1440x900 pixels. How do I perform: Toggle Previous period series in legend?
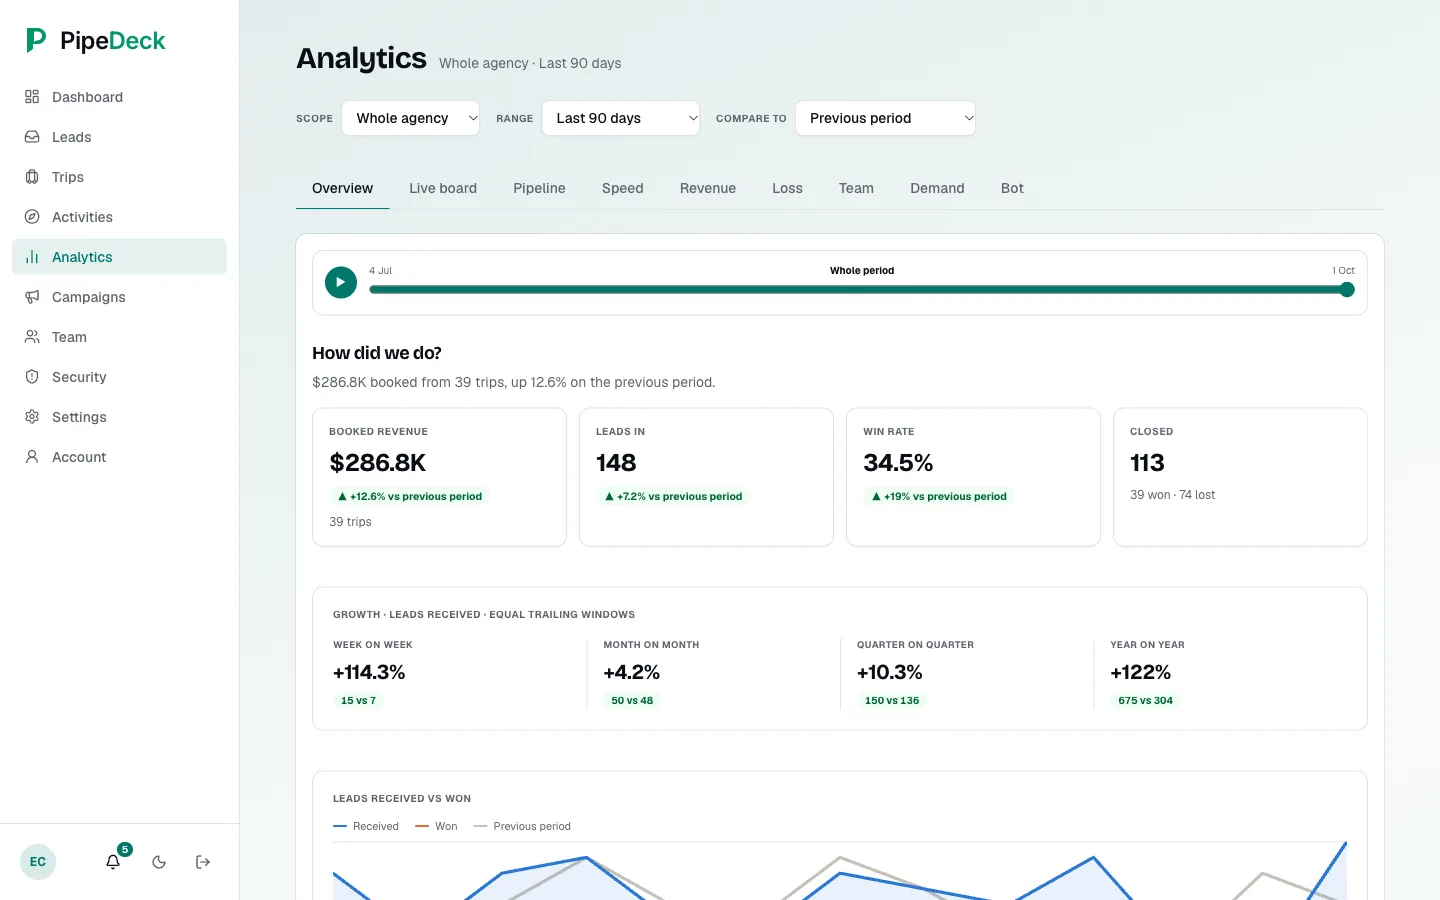522,826
